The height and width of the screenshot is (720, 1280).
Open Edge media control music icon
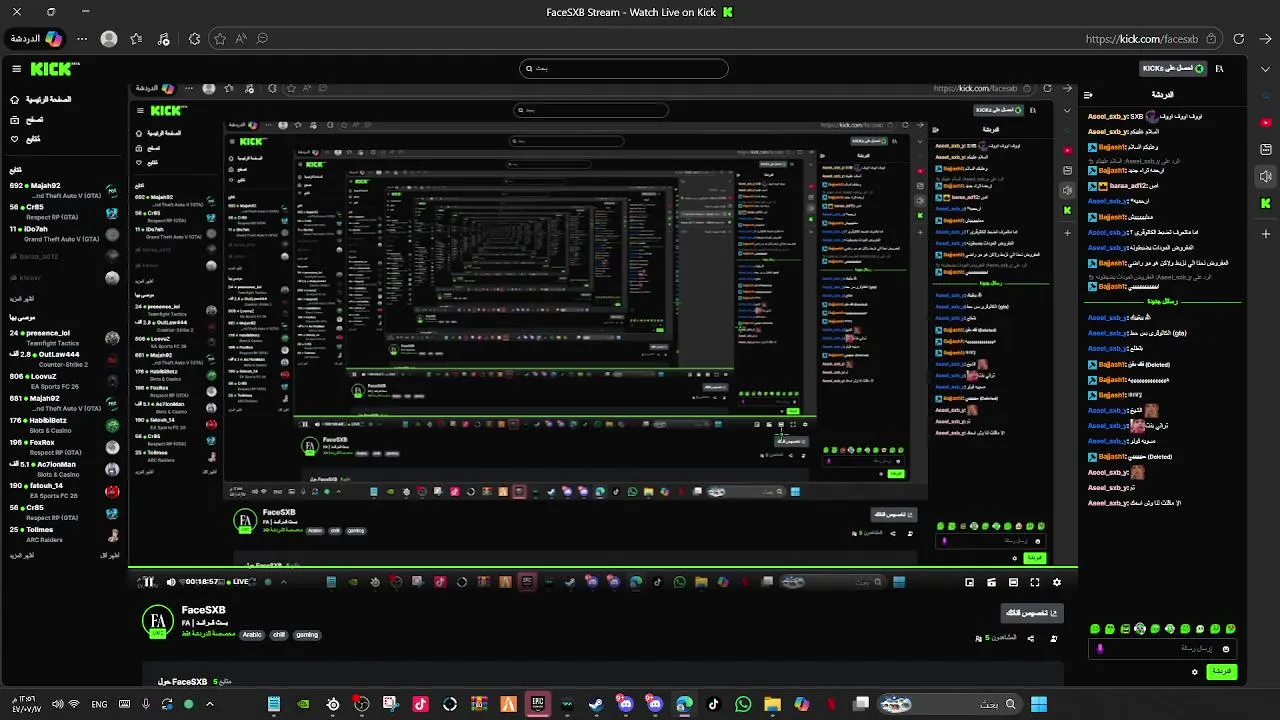tap(164, 39)
